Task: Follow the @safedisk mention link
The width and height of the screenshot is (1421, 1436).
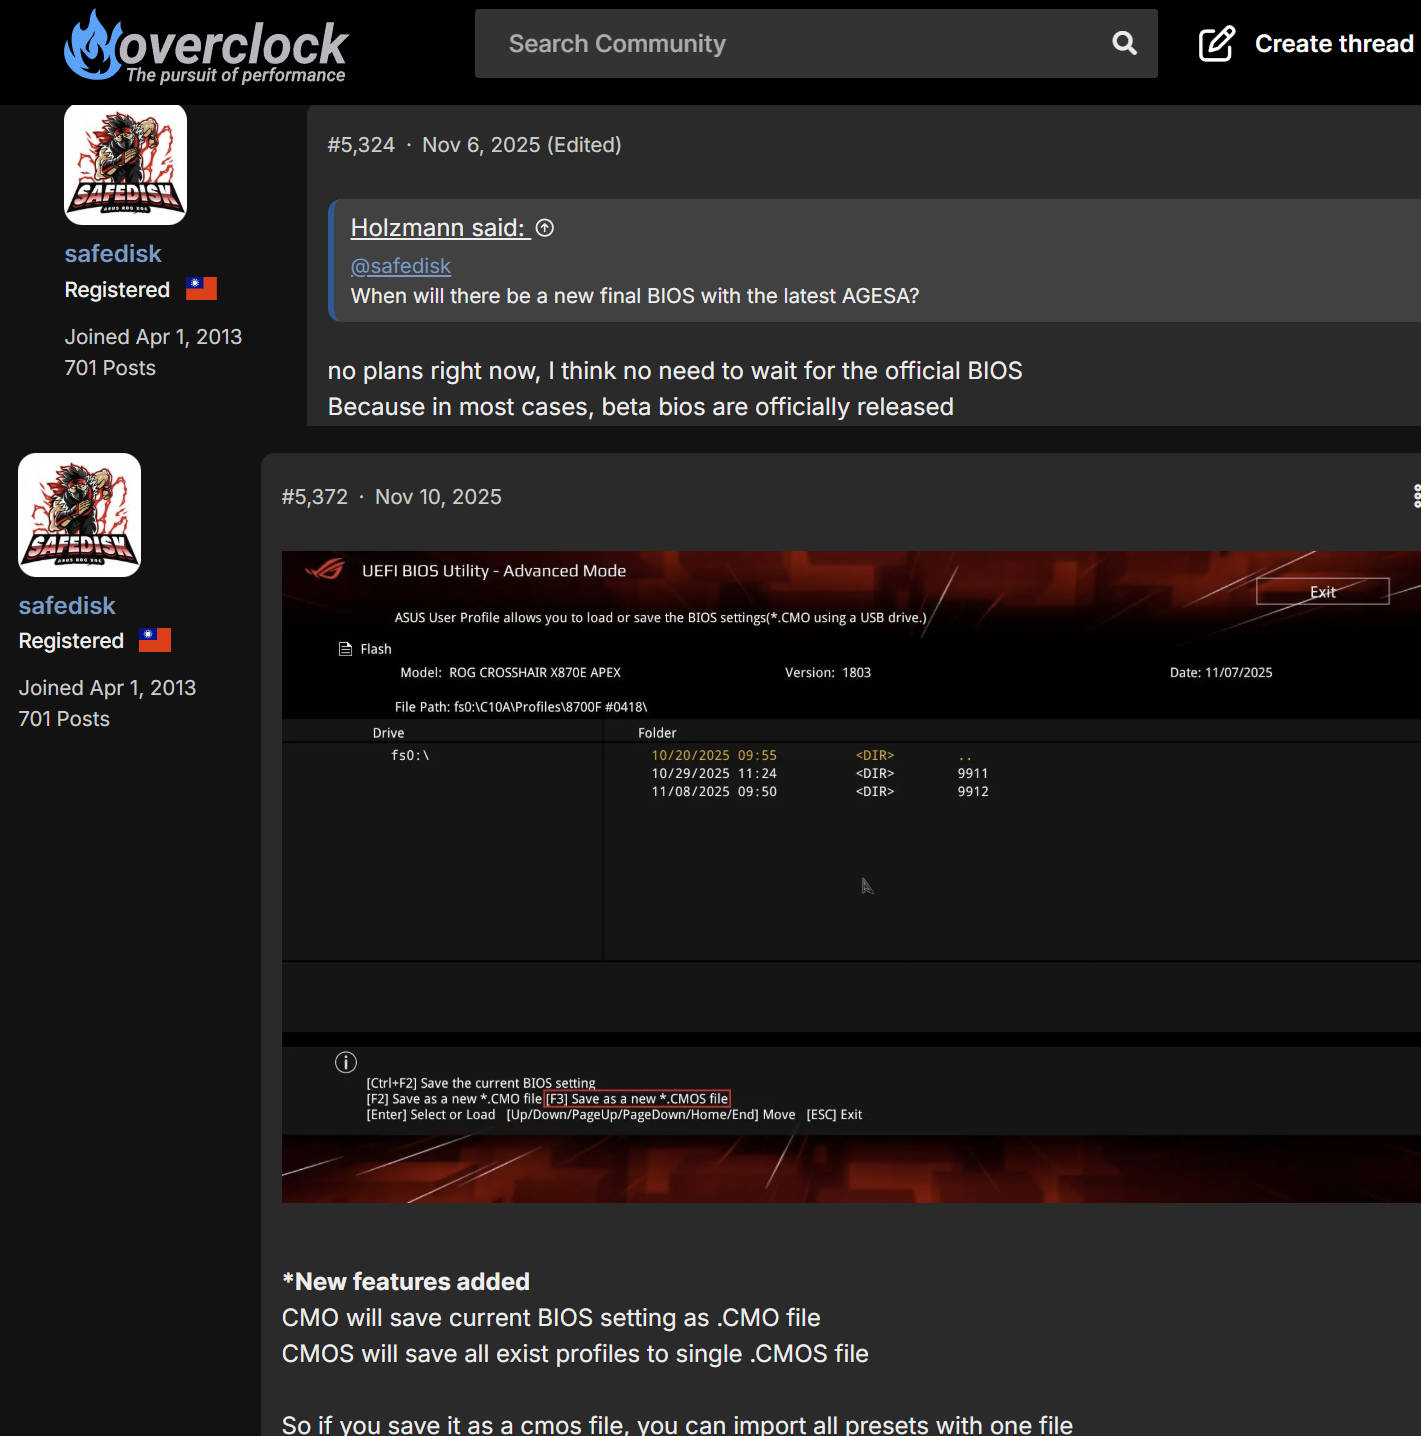Action: [400, 266]
